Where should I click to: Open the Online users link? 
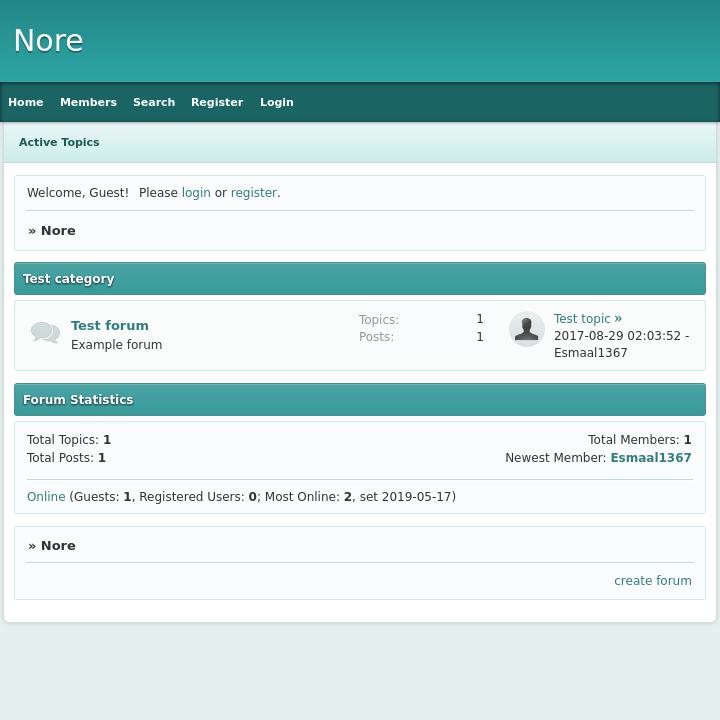coord(46,497)
